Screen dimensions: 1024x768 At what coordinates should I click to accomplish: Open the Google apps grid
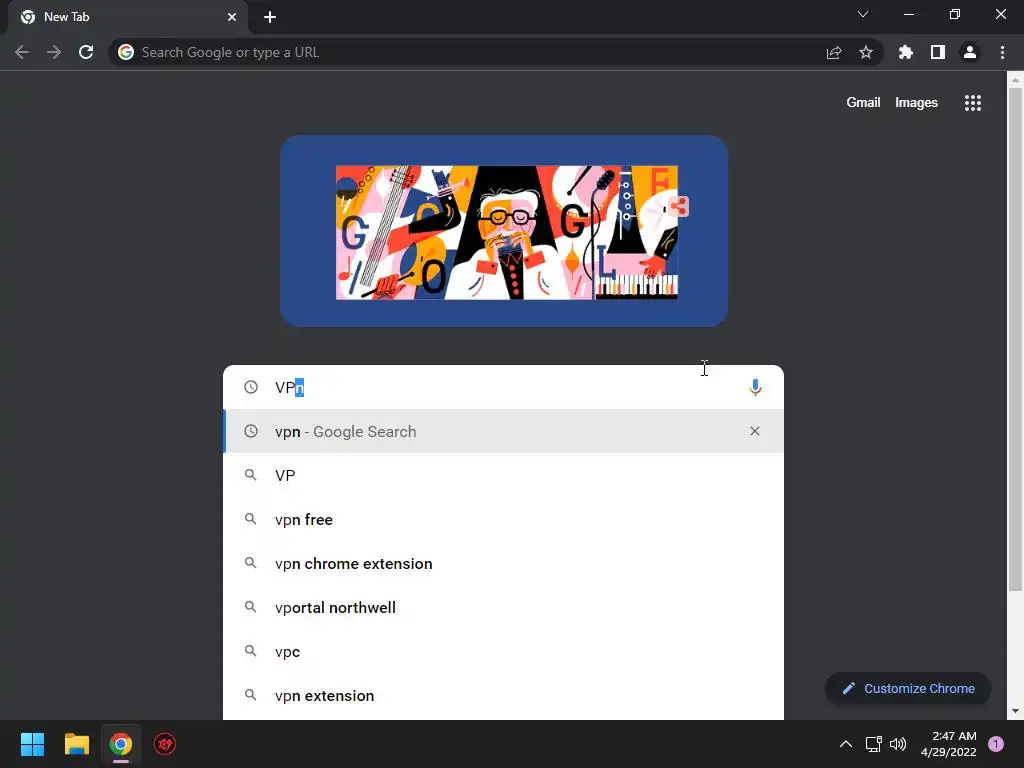click(x=973, y=103)
